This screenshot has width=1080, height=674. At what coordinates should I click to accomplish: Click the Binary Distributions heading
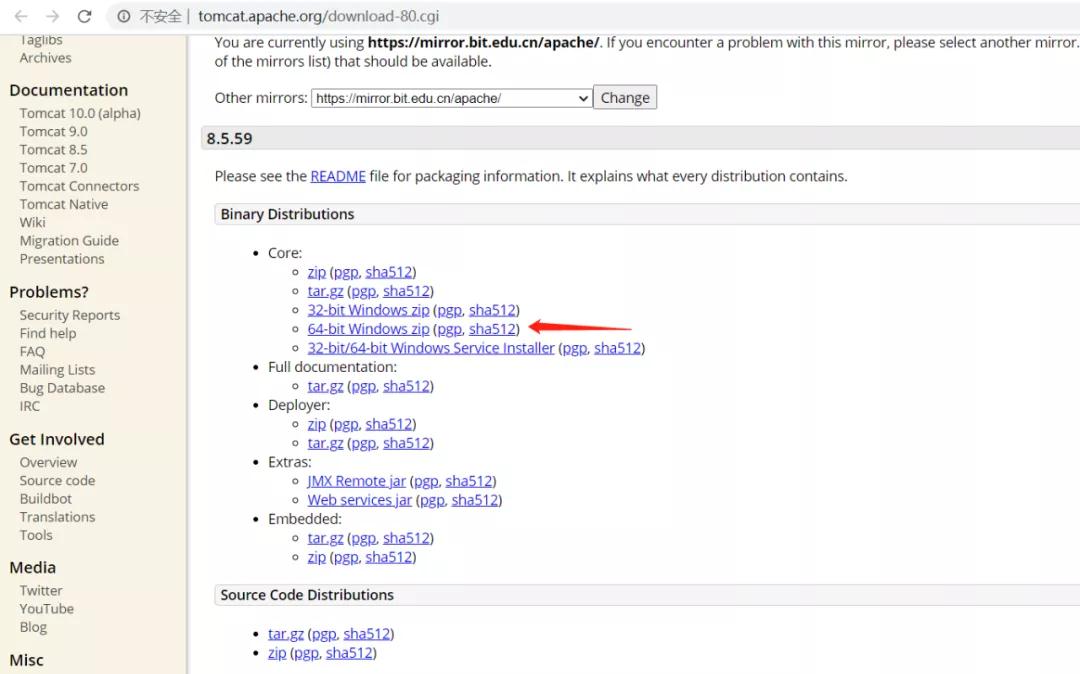point(287,214)
